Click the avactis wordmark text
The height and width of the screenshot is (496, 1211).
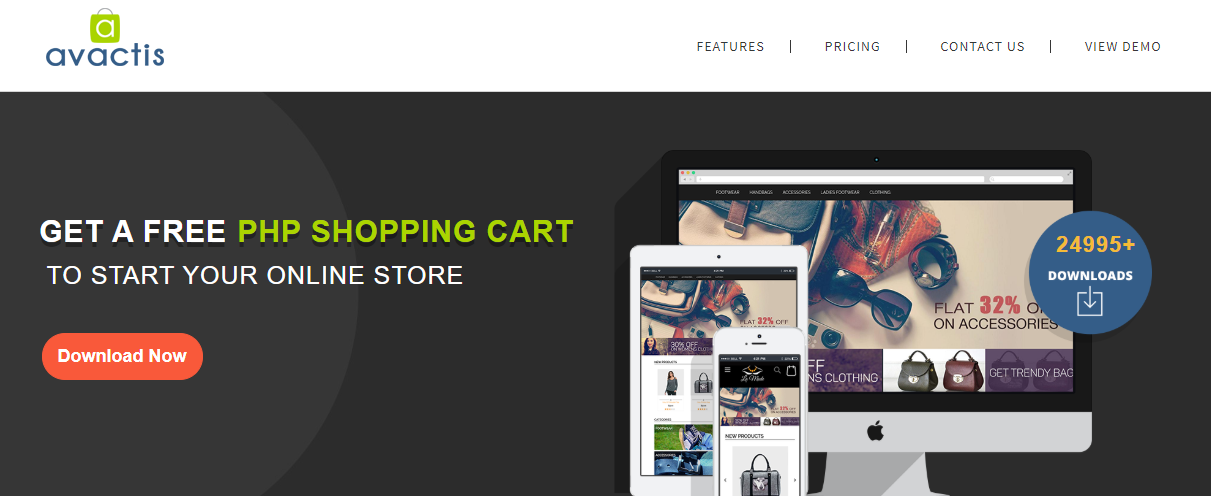point(105,55)
